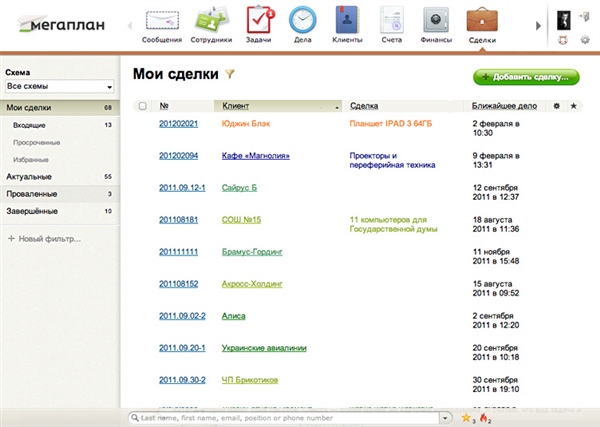The height and width of the screenshot is (427, 600).
Task: Sort by Ближайшее дело column
Action: pyautogui.click(x=504, y=106)
